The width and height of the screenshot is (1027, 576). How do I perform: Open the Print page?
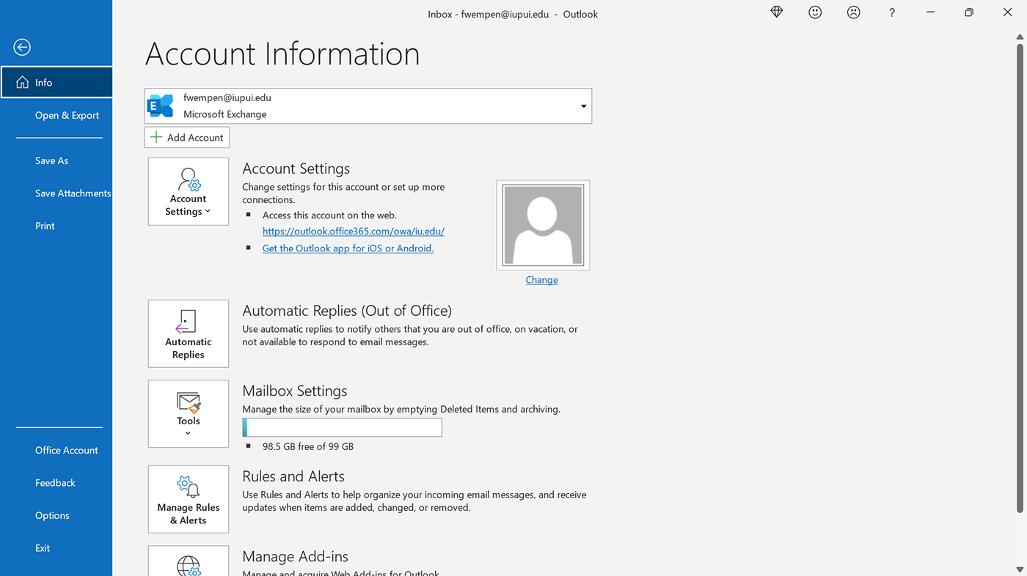(45, 226)
